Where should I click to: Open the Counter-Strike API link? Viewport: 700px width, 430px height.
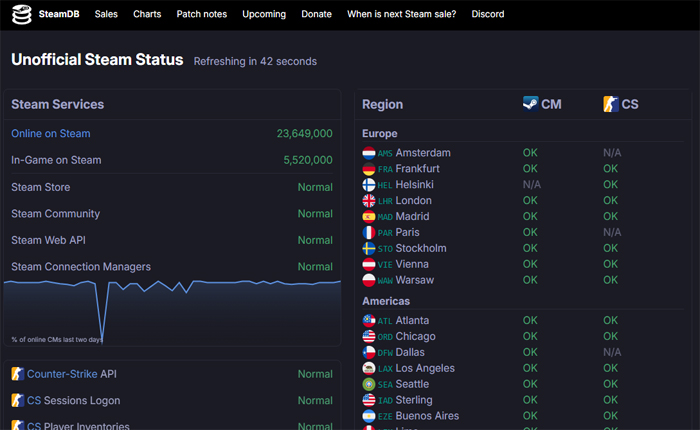(x=71, y=374)
